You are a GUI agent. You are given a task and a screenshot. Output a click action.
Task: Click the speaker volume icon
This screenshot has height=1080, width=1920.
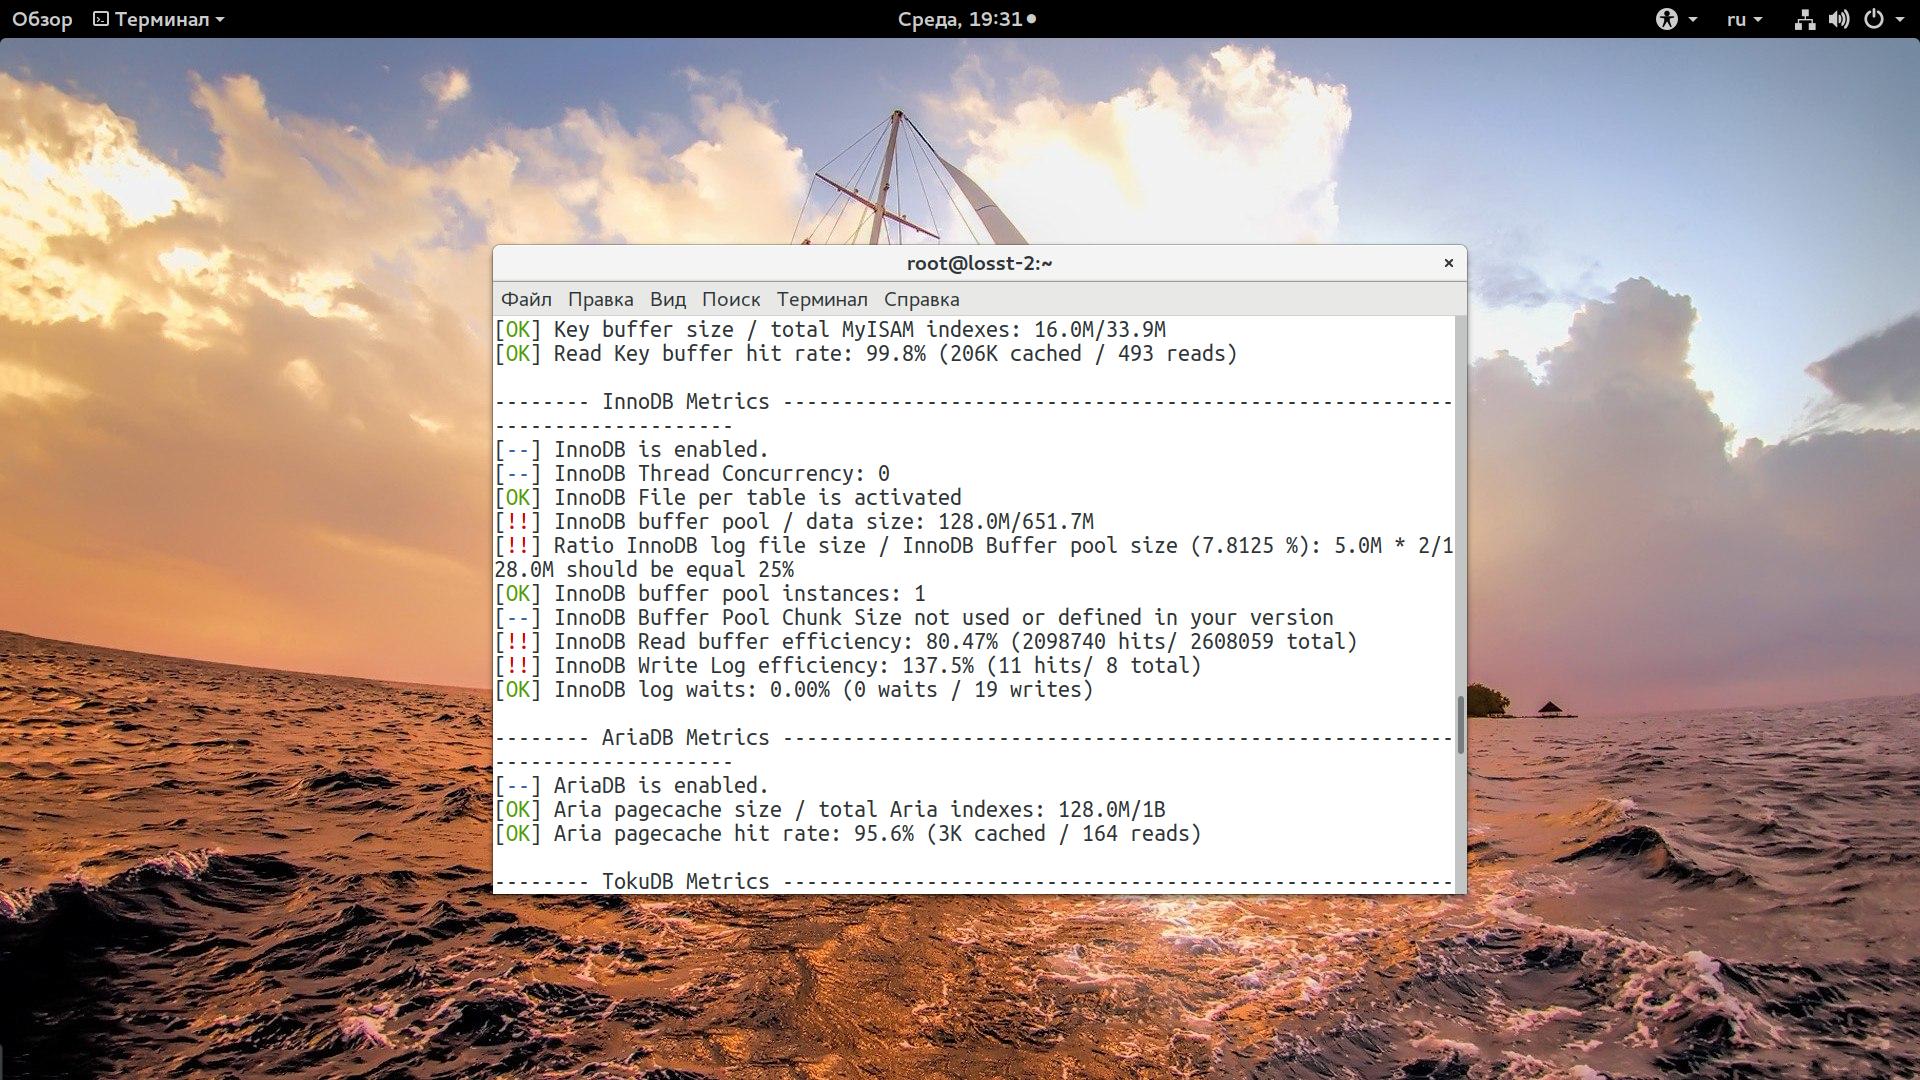click(x=1840, y=19)
